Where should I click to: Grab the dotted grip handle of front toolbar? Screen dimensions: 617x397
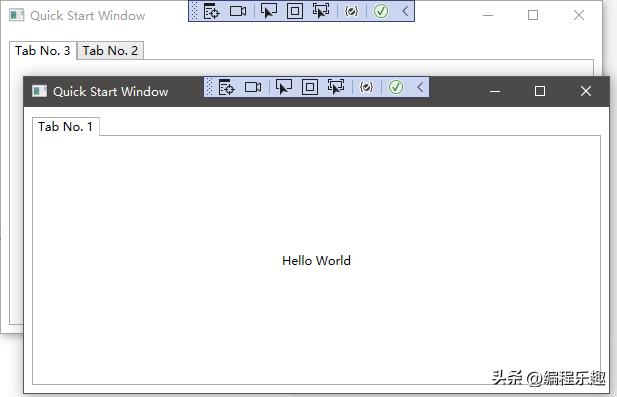coord(209,87)
